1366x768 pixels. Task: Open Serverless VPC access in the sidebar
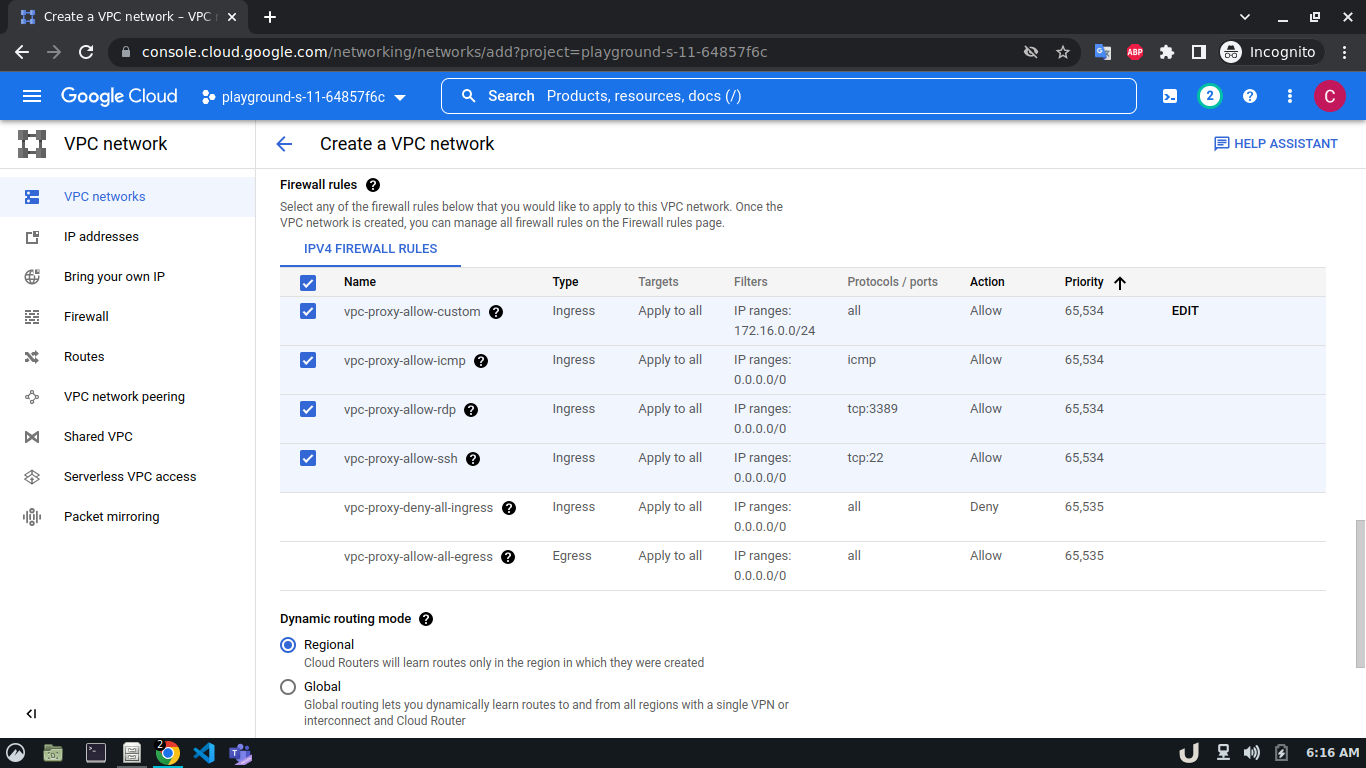[127, 477]
